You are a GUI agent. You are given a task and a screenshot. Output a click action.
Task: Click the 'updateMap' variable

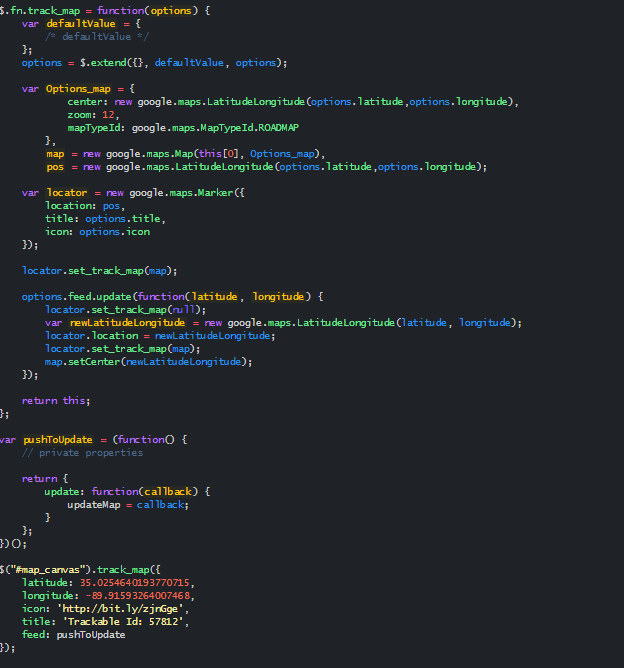[94, 505]
